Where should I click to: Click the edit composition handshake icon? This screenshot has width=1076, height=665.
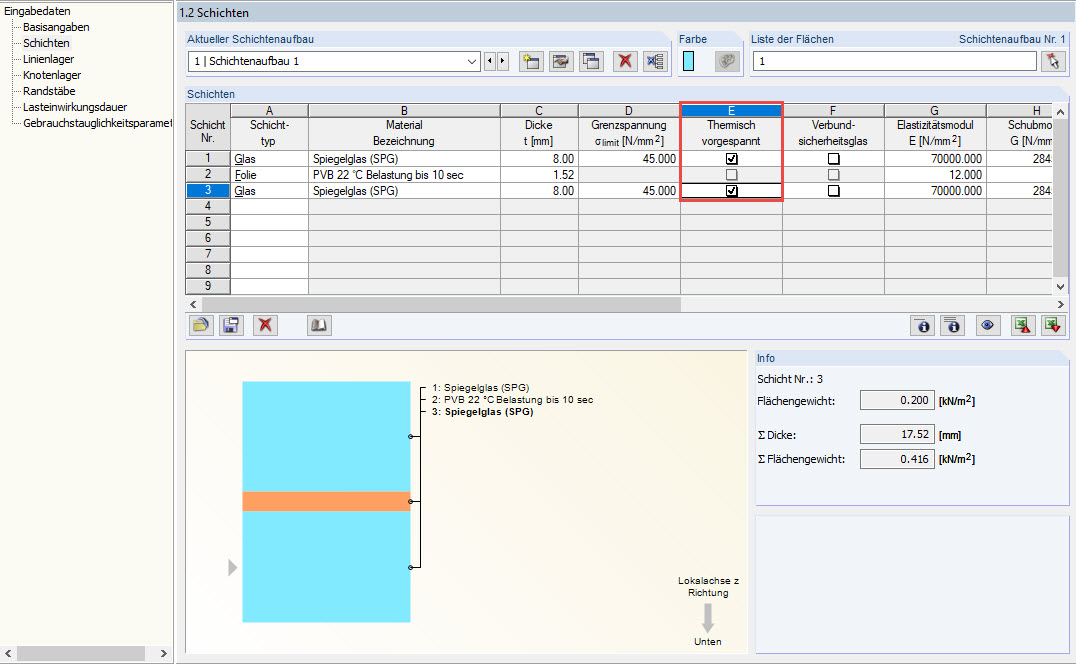pyautogui.click(x=561, y=62)
